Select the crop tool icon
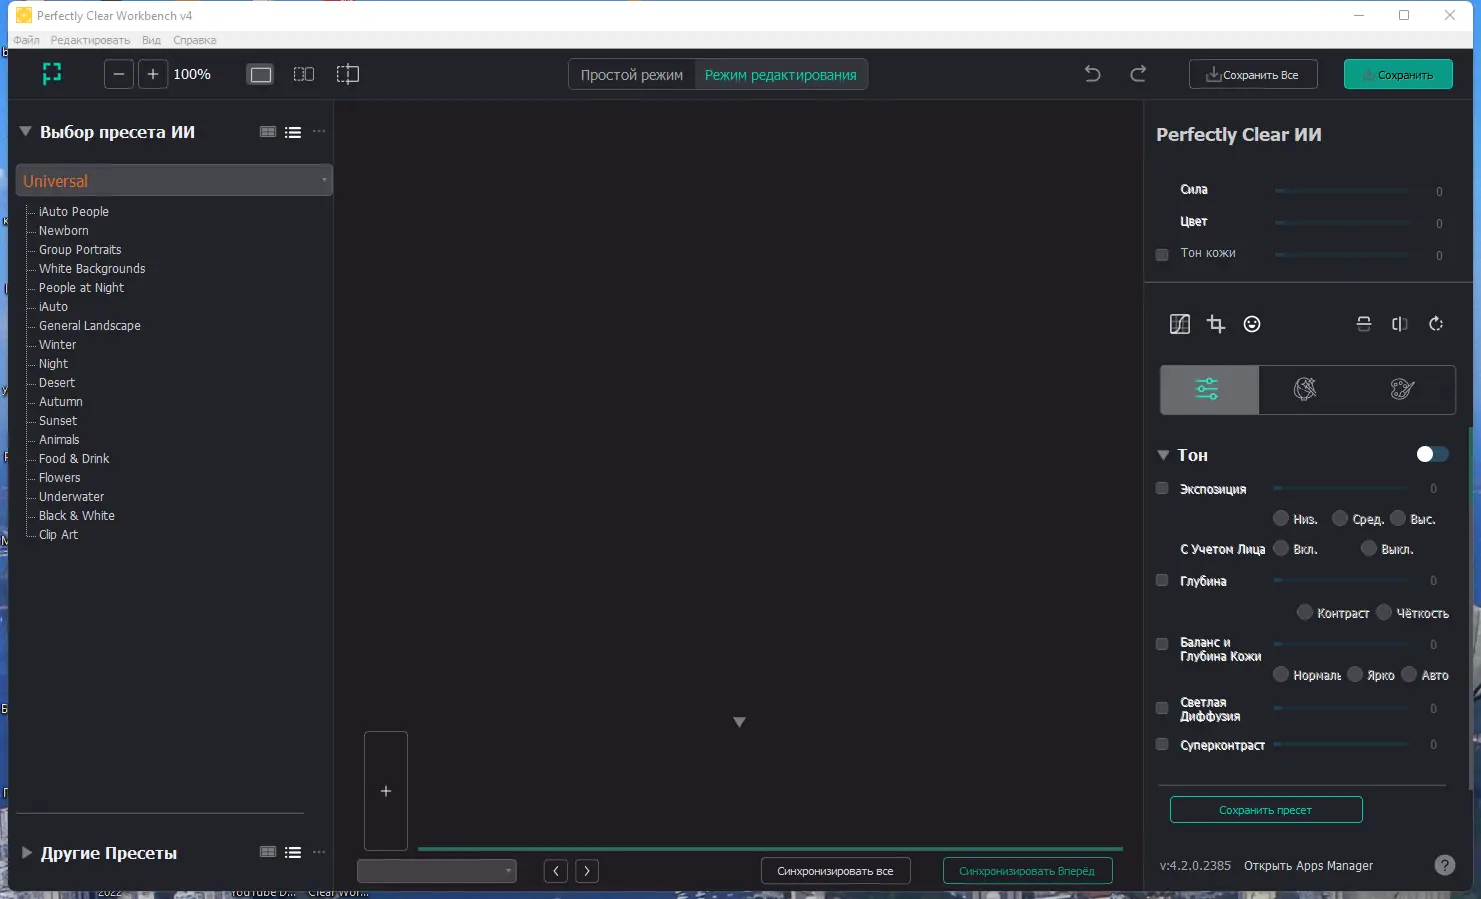Viewport: 1481px width, 899px height. (1216, 324)
